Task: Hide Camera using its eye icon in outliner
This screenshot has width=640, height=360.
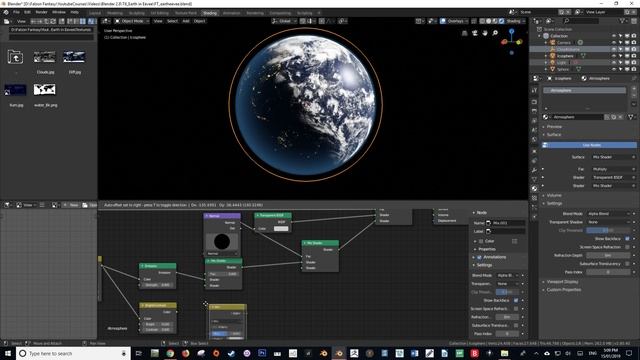Action: pyautogui.click(x=613, y=42)
